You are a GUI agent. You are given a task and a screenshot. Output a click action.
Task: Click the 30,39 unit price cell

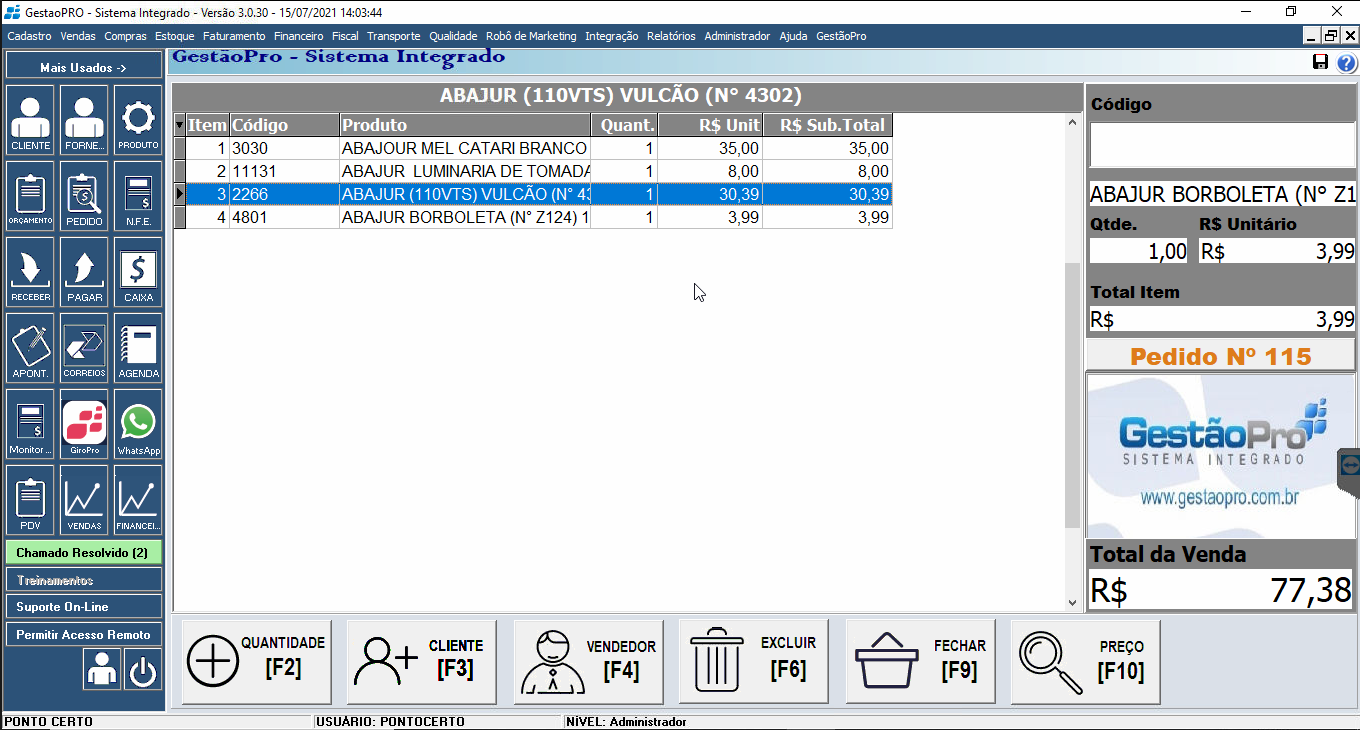[710, 194]
